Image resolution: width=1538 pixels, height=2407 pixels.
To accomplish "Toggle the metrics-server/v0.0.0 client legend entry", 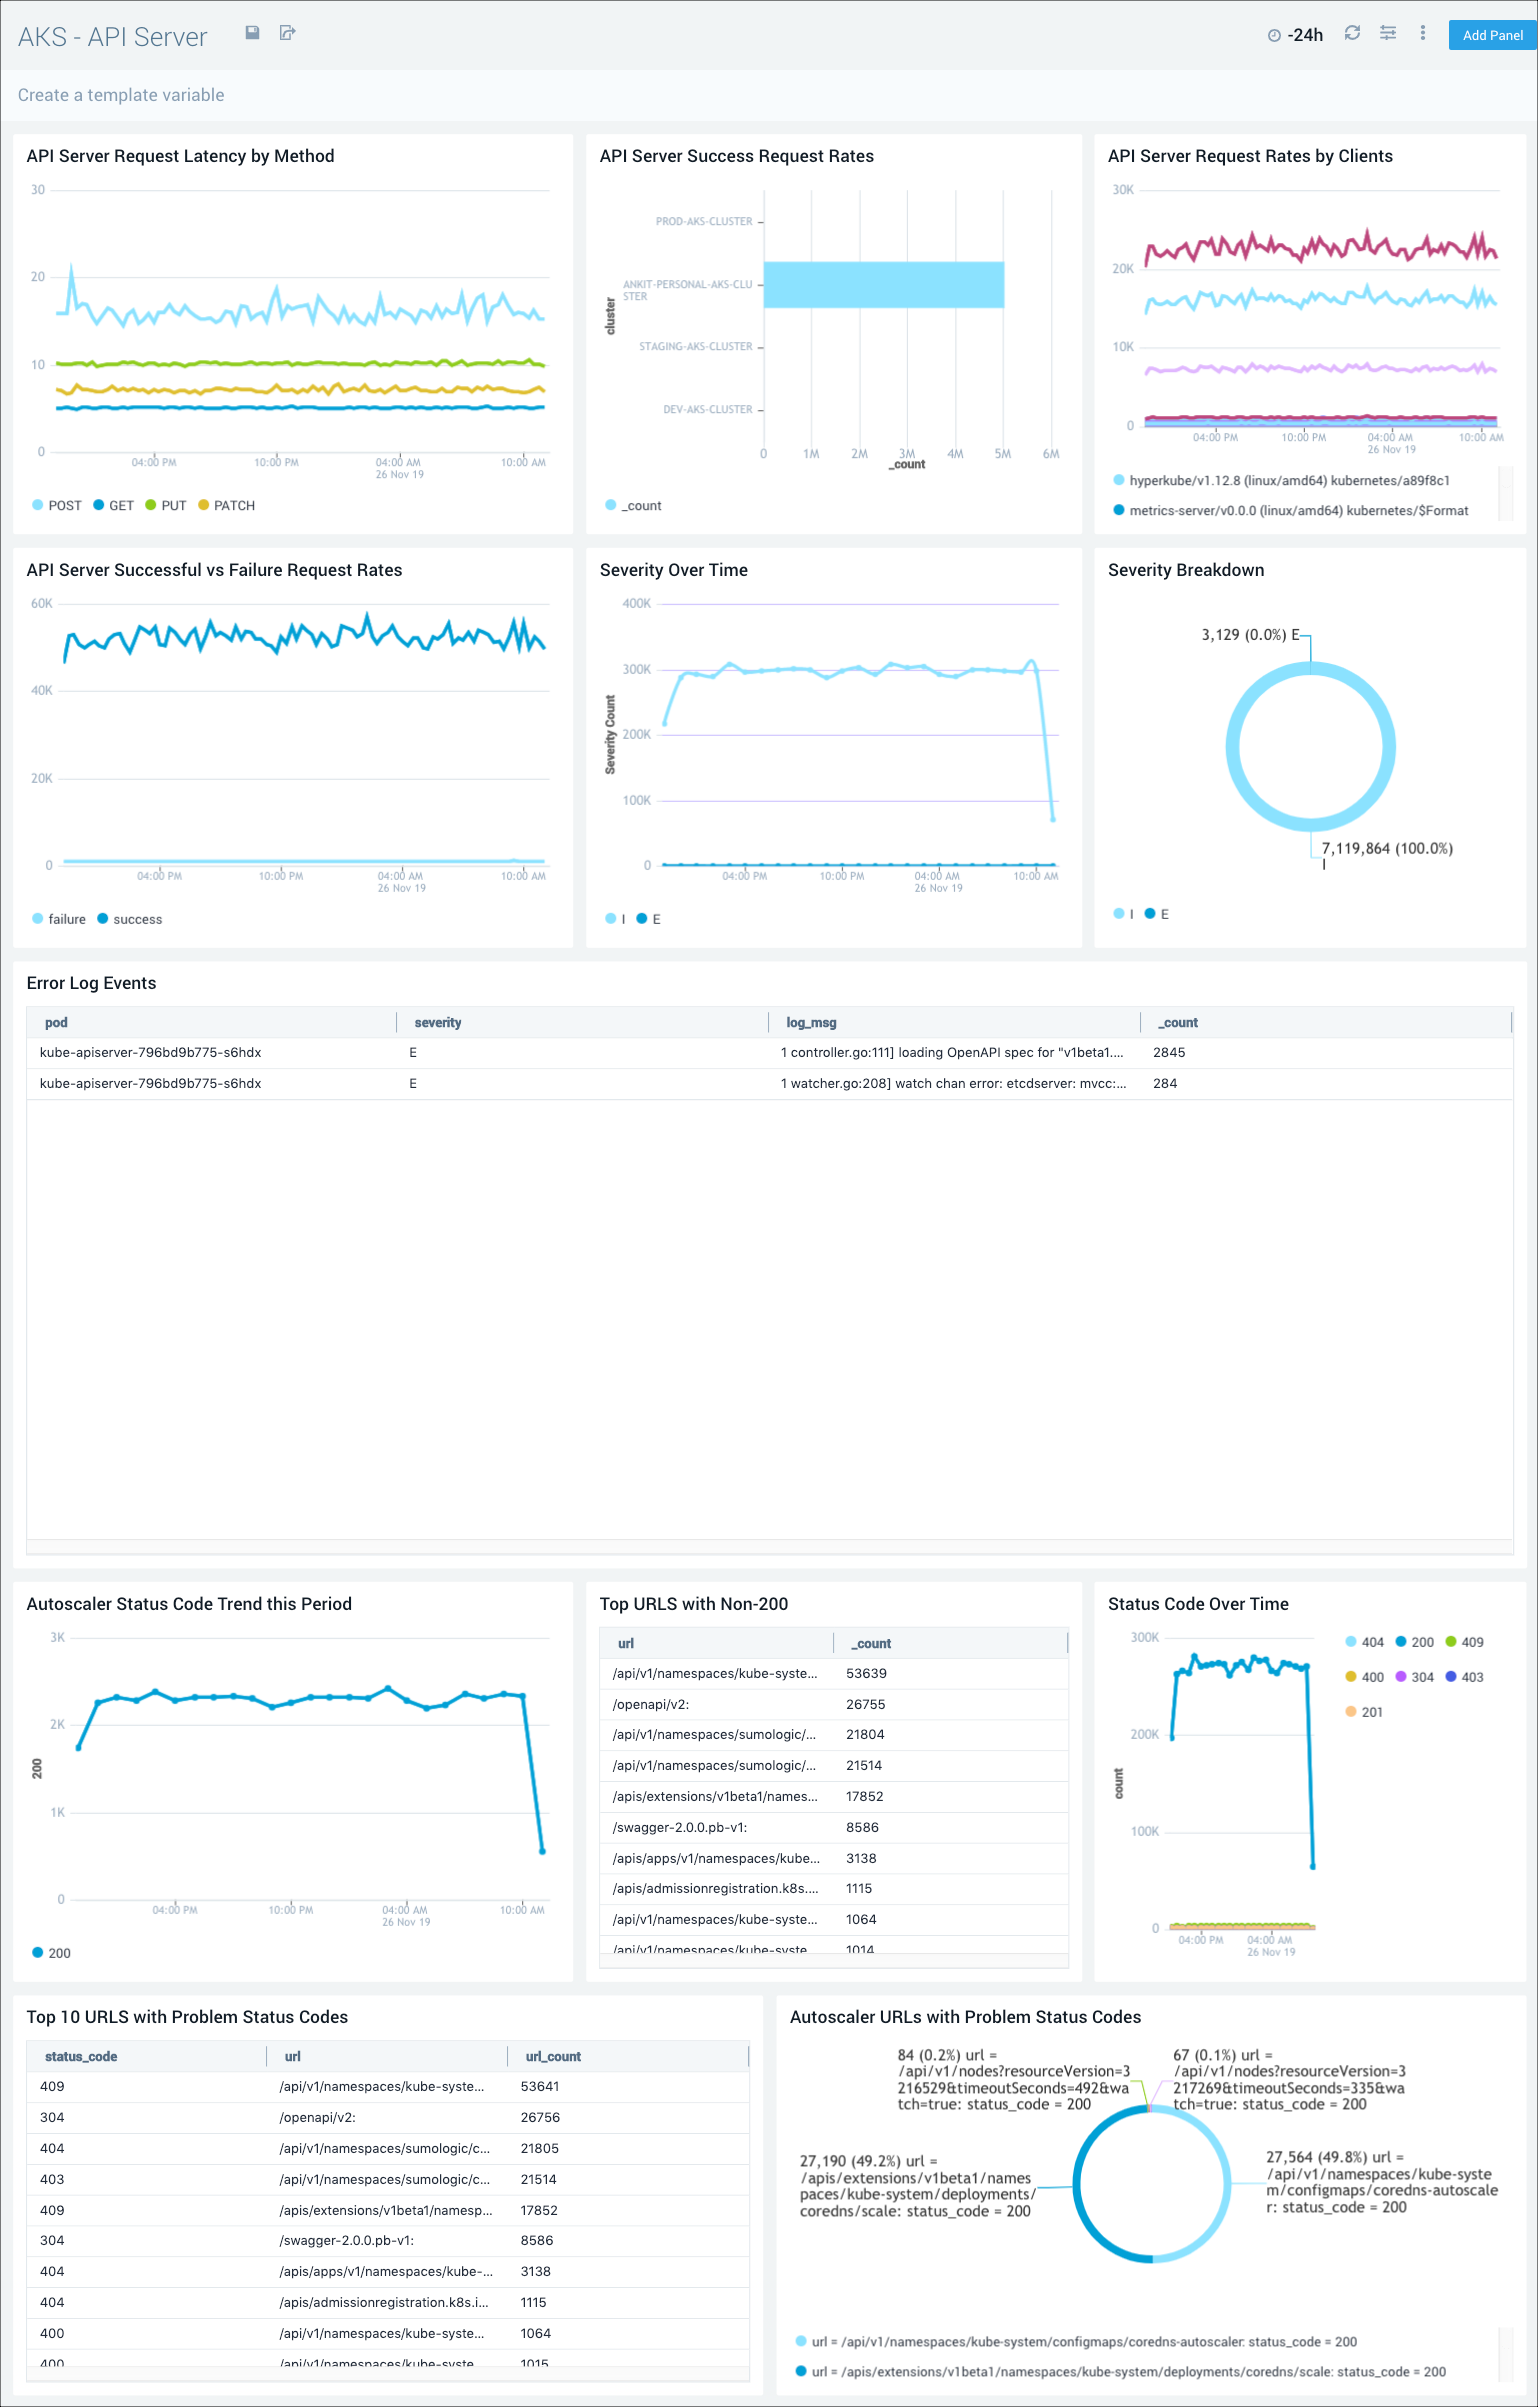I will [1291, 510].
